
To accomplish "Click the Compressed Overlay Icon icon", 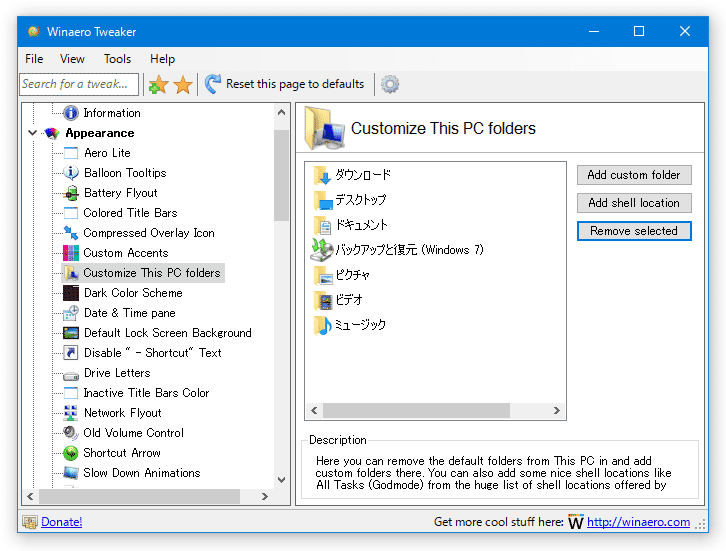I will pyautogui.click(x=71, y=233).
